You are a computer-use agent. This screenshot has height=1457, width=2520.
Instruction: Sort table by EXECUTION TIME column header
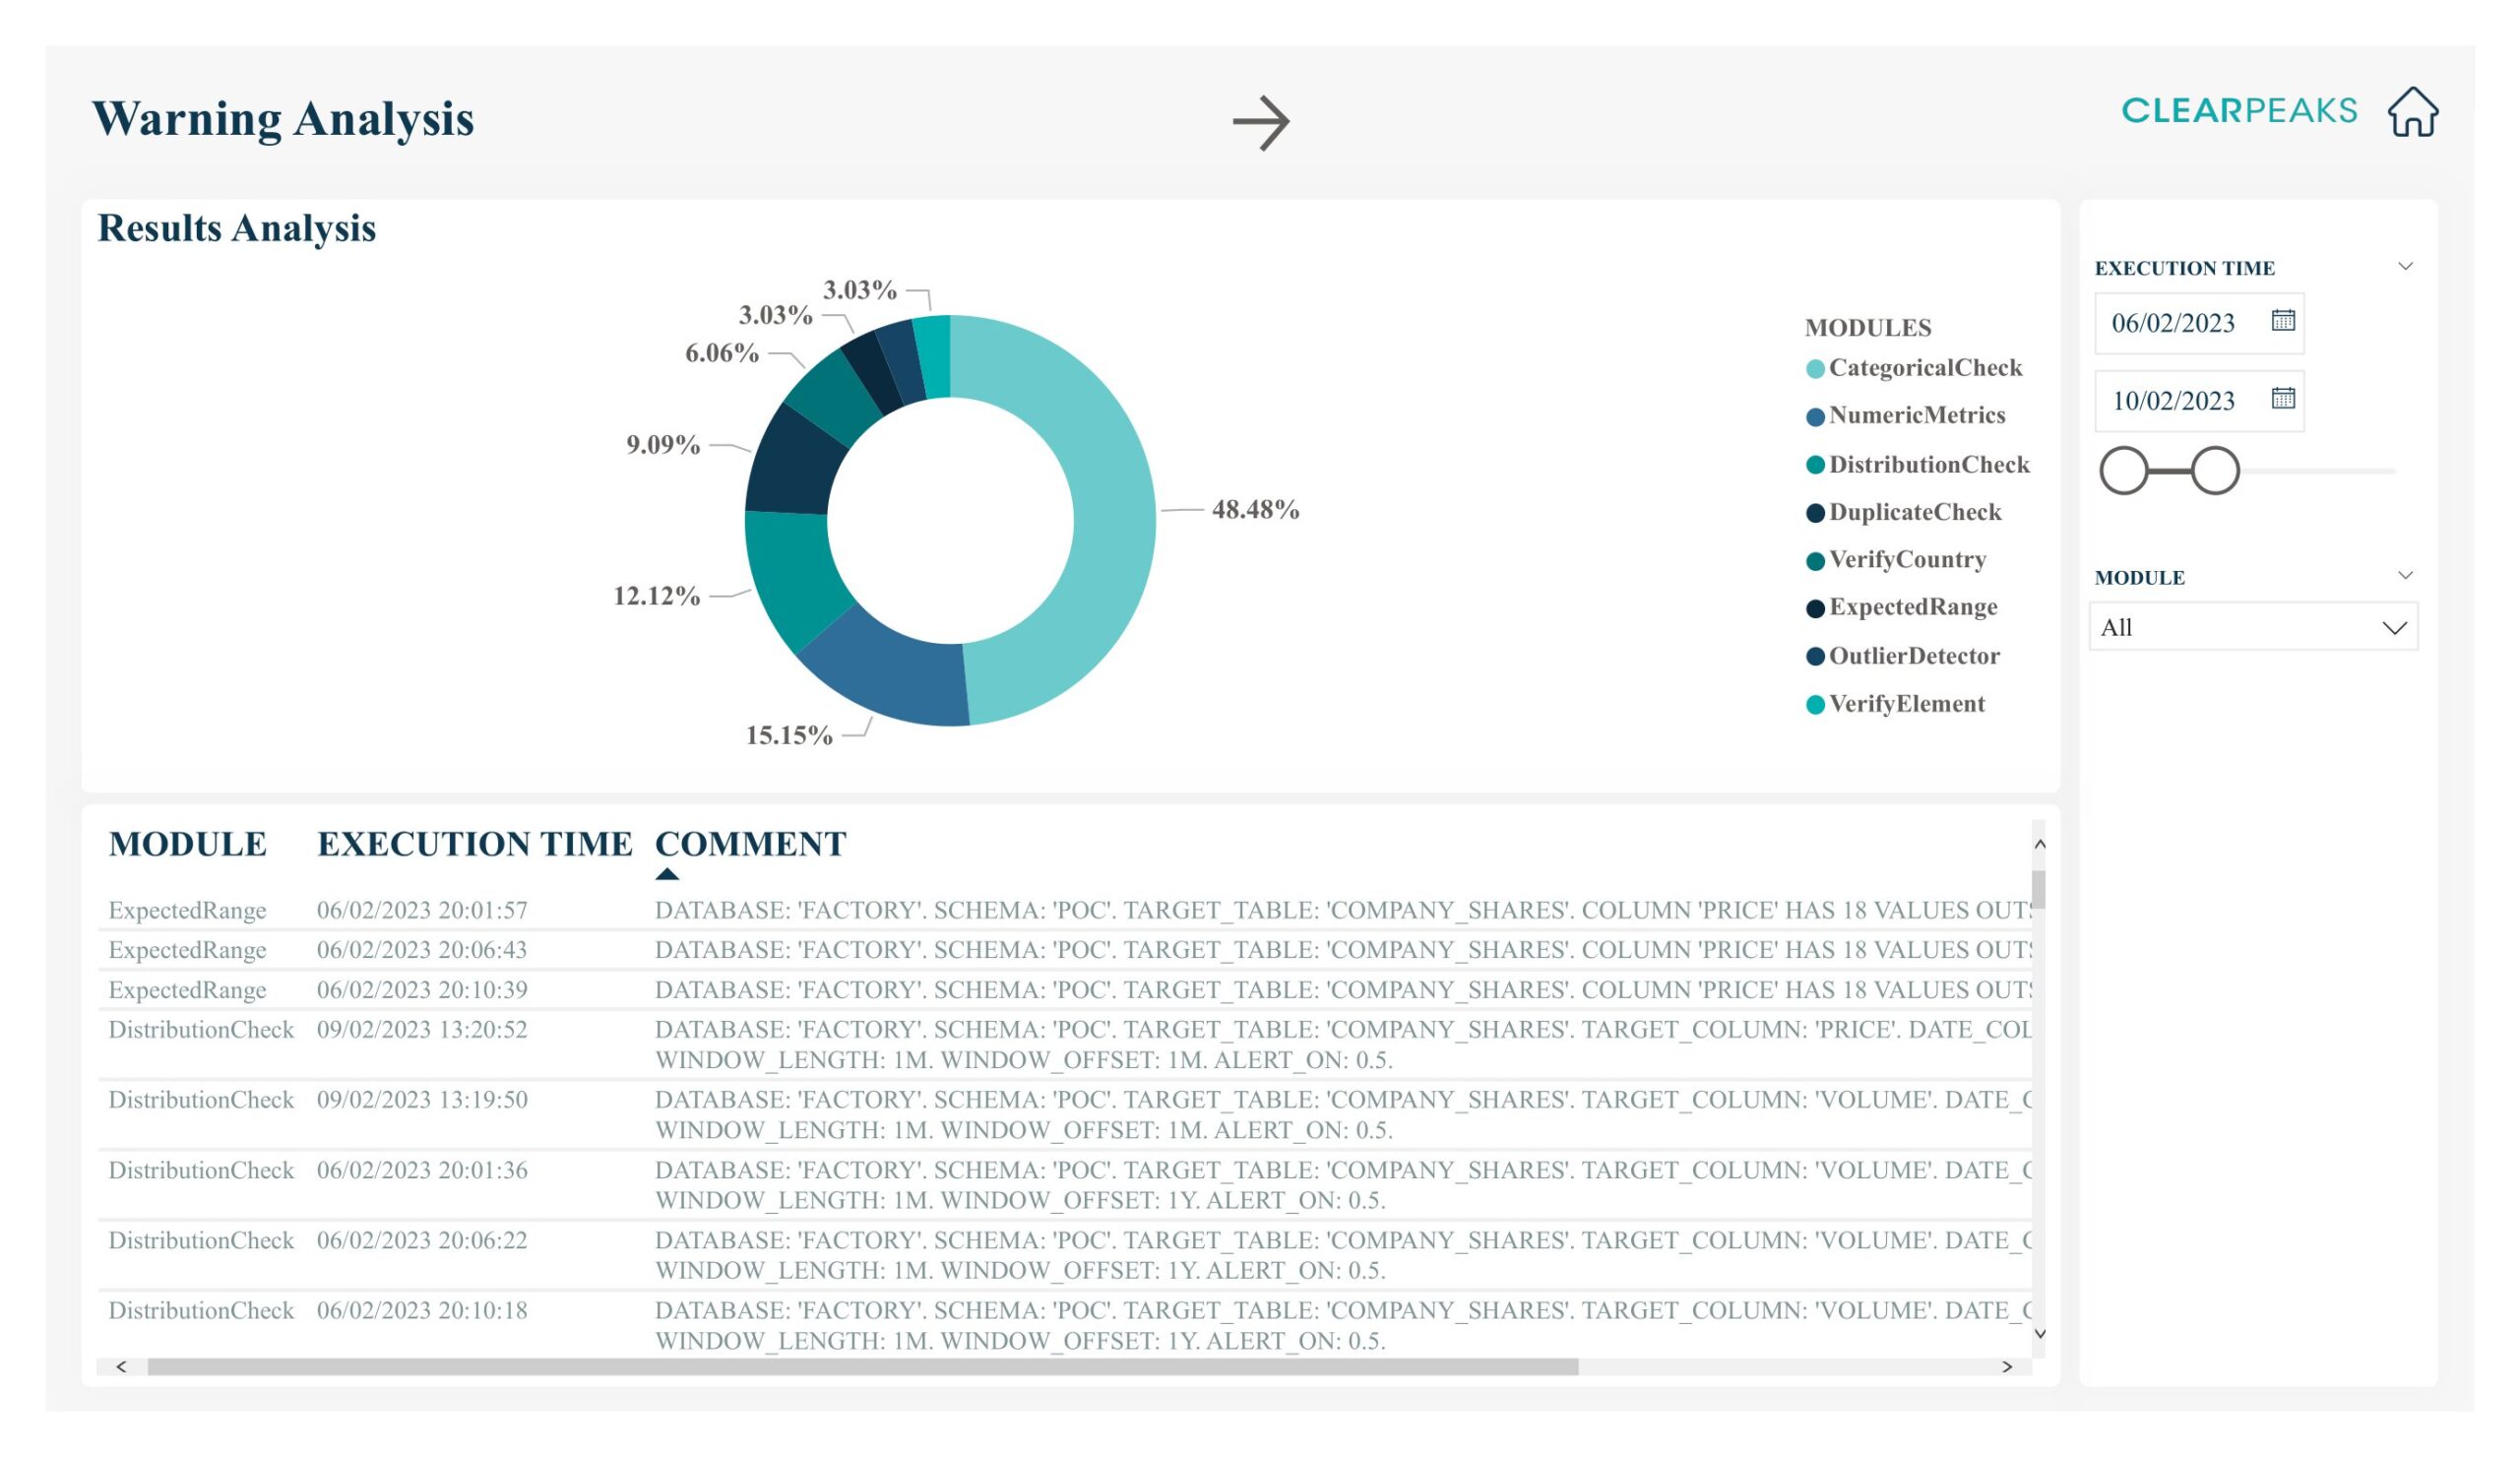pos(474,844)
